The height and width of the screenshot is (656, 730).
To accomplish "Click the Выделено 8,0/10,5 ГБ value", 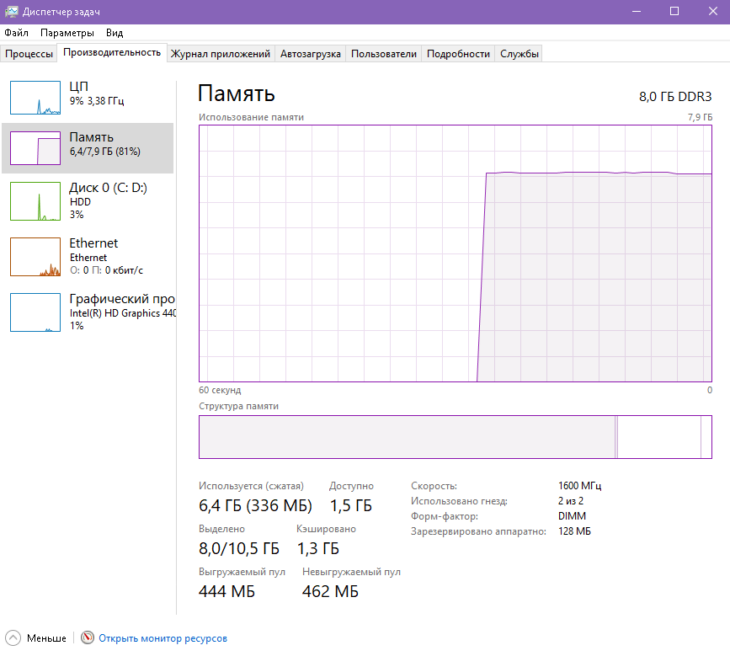I will (239, 548).
